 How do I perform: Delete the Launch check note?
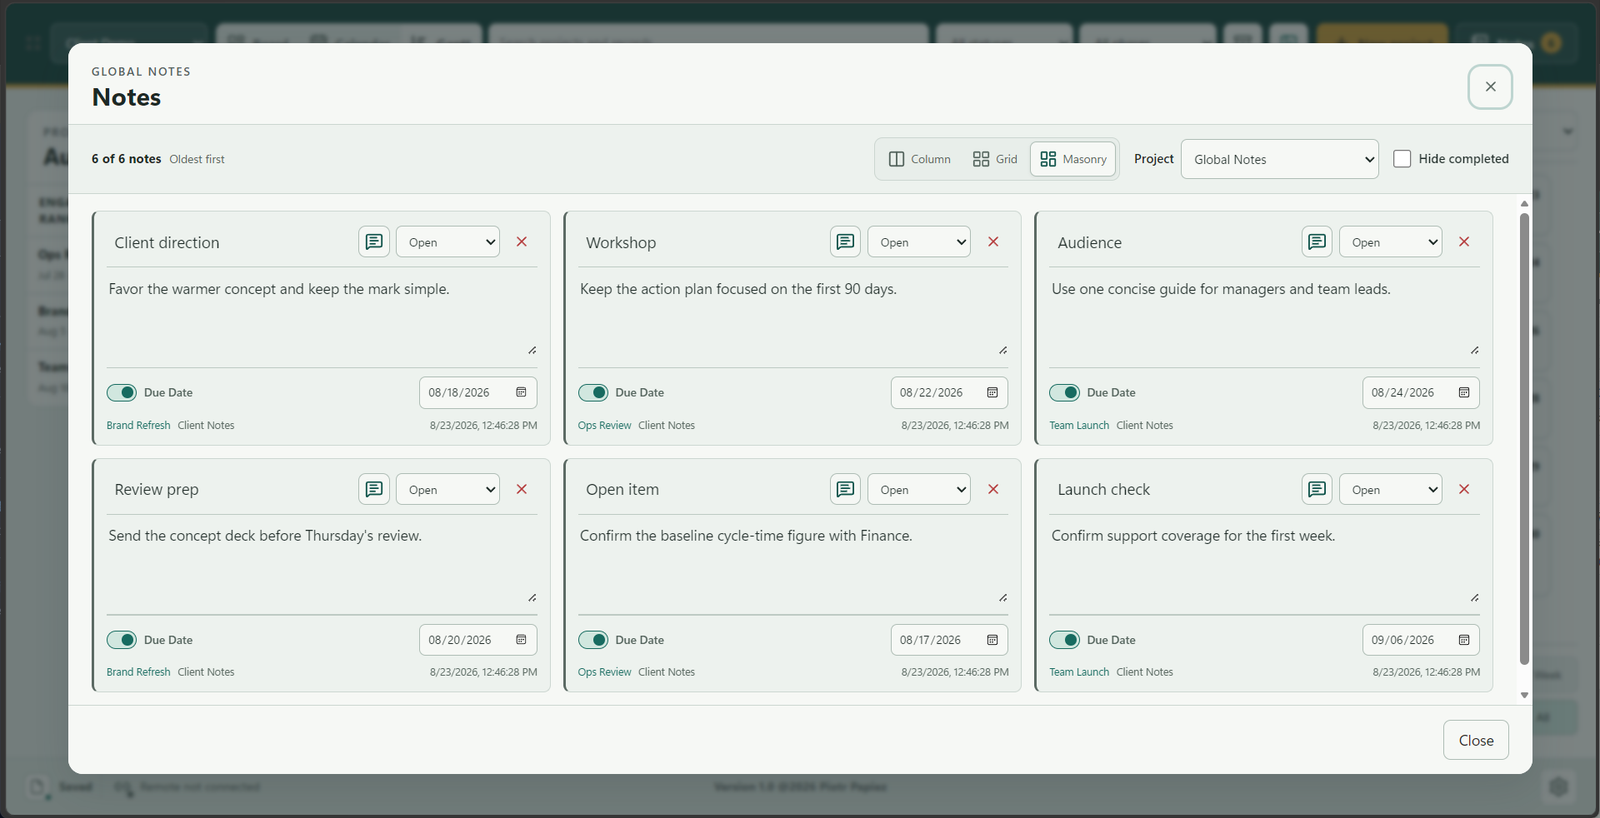coord(1464,489)
